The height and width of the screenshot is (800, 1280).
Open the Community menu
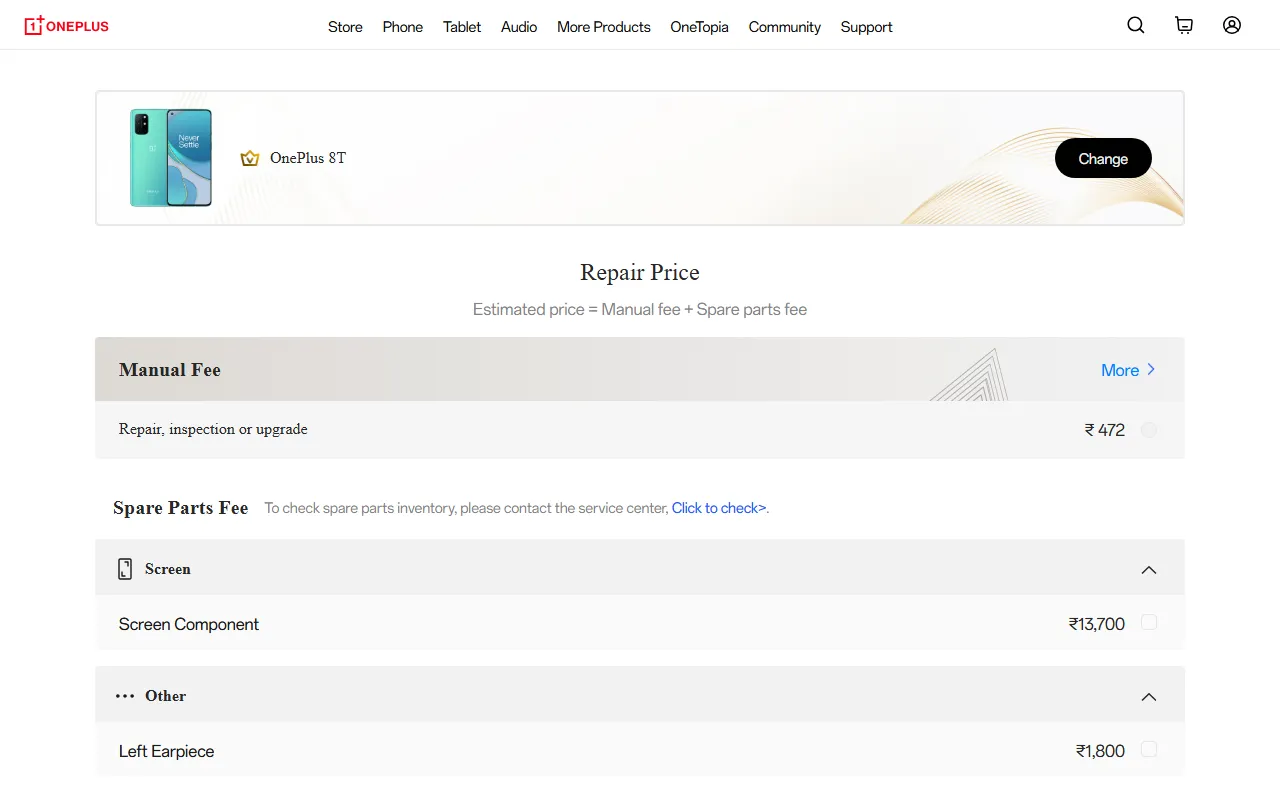[785, 27]
